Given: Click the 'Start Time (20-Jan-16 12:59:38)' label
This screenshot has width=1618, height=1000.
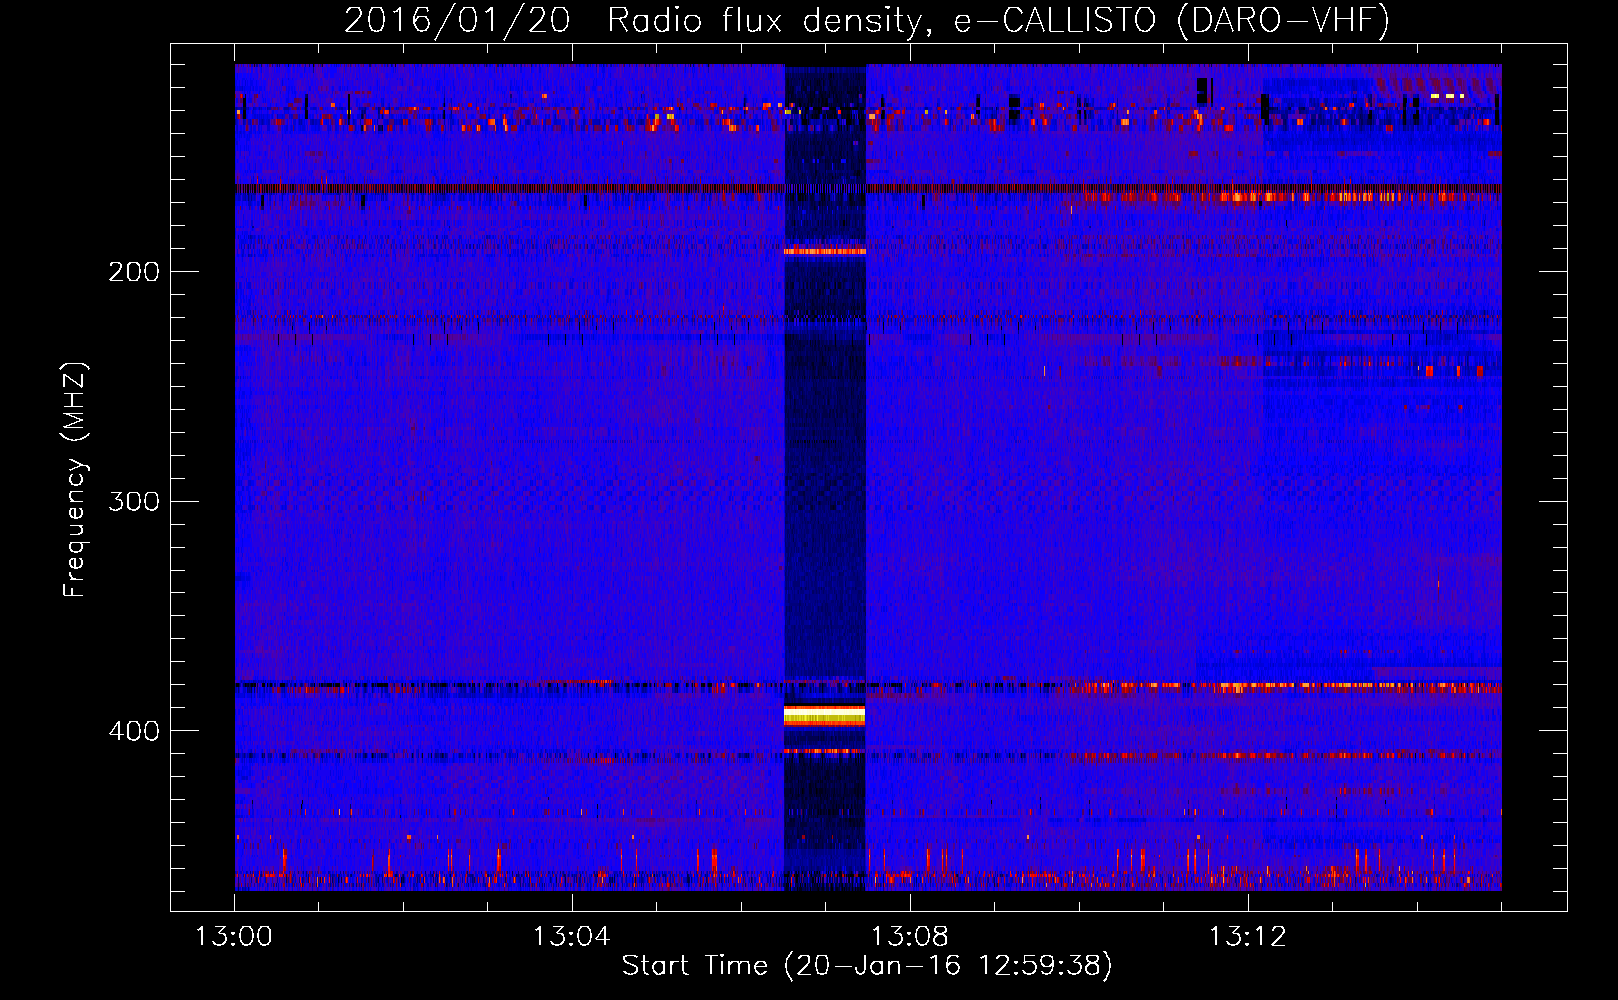Looking at the screenshot, I should [867, 965].
